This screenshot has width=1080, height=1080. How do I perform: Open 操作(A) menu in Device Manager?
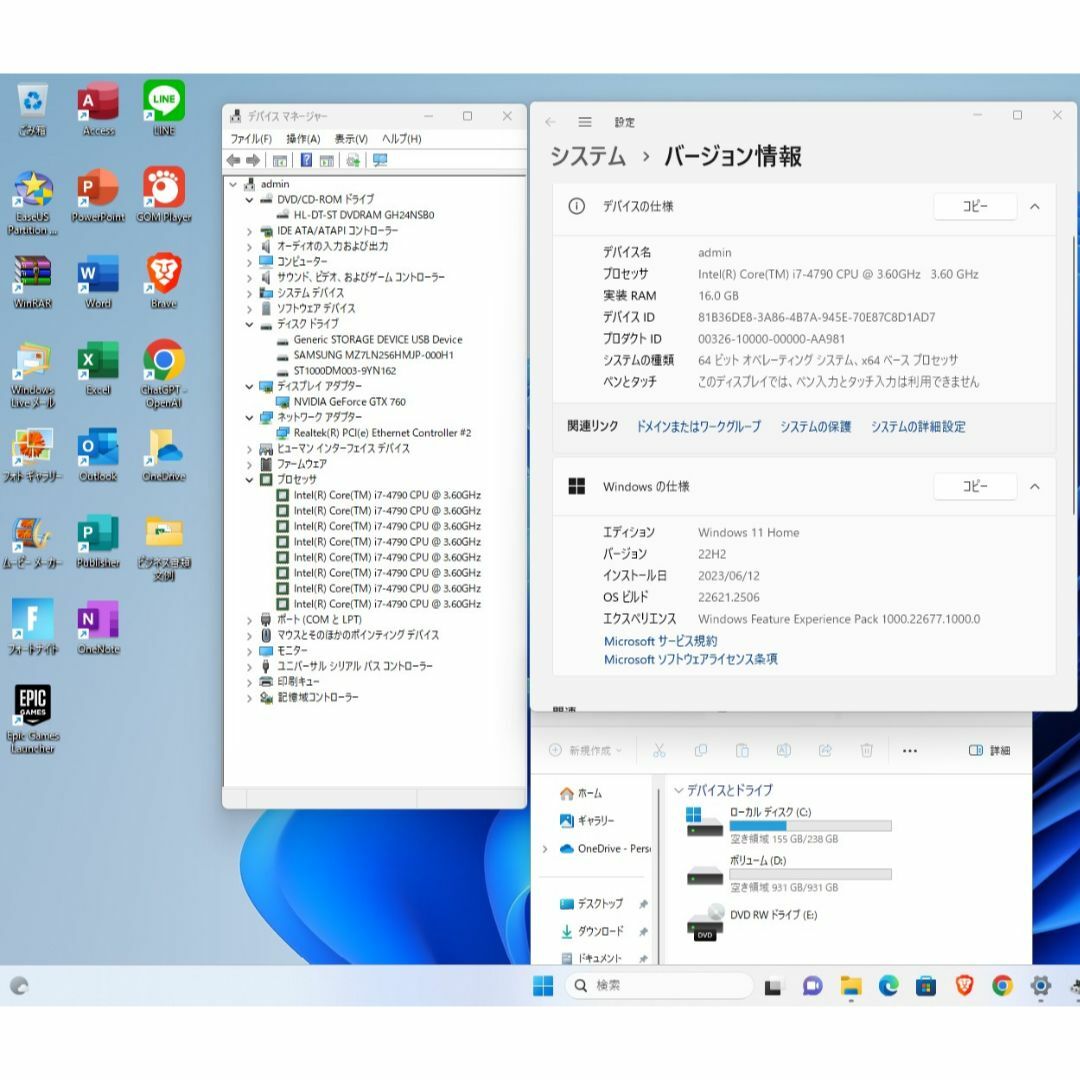click(x=303, y=138)
